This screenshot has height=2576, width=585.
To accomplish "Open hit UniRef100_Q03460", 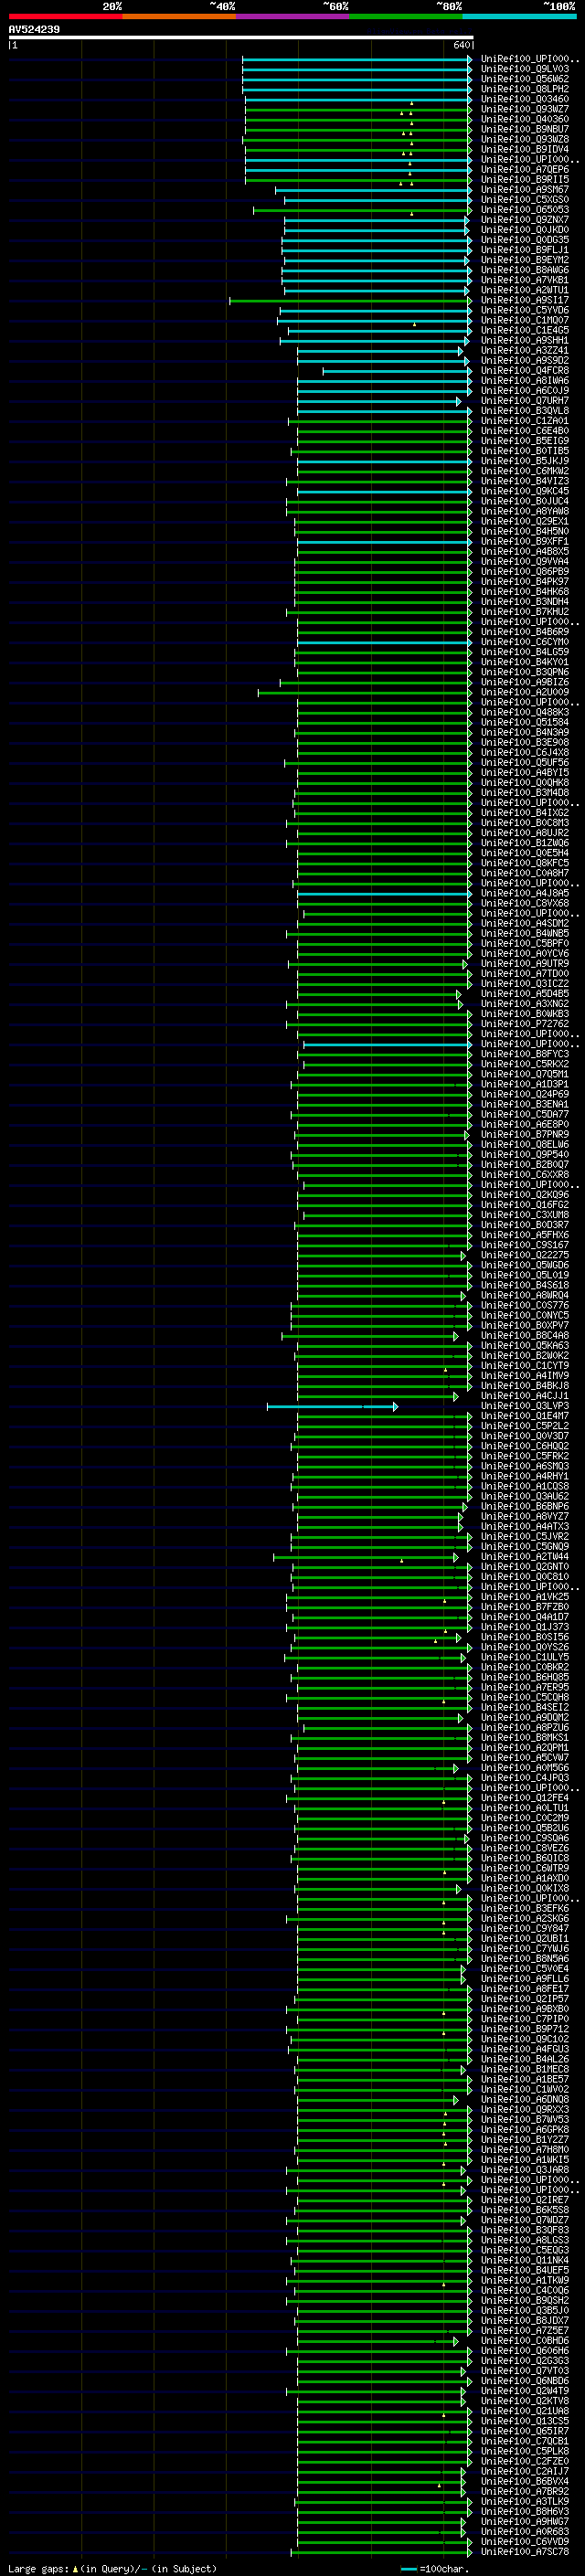I will pos(524,99).
